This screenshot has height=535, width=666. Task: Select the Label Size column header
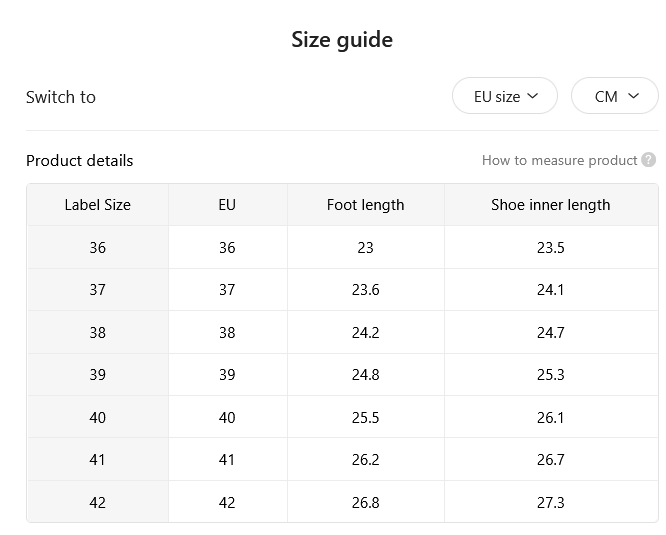point(98,205)
